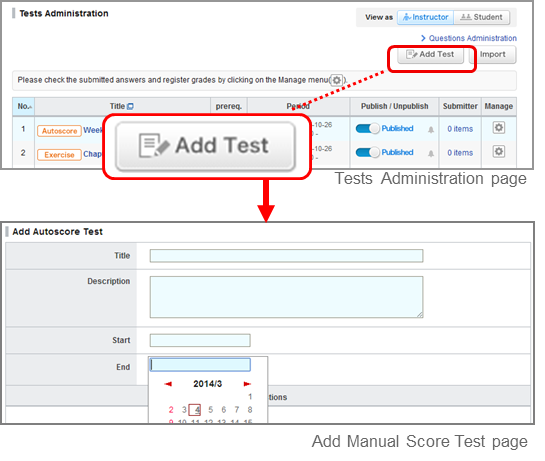Select day 4 in the calendar
The width and height of the screenshot is (545, 461).
coord(195,410)
